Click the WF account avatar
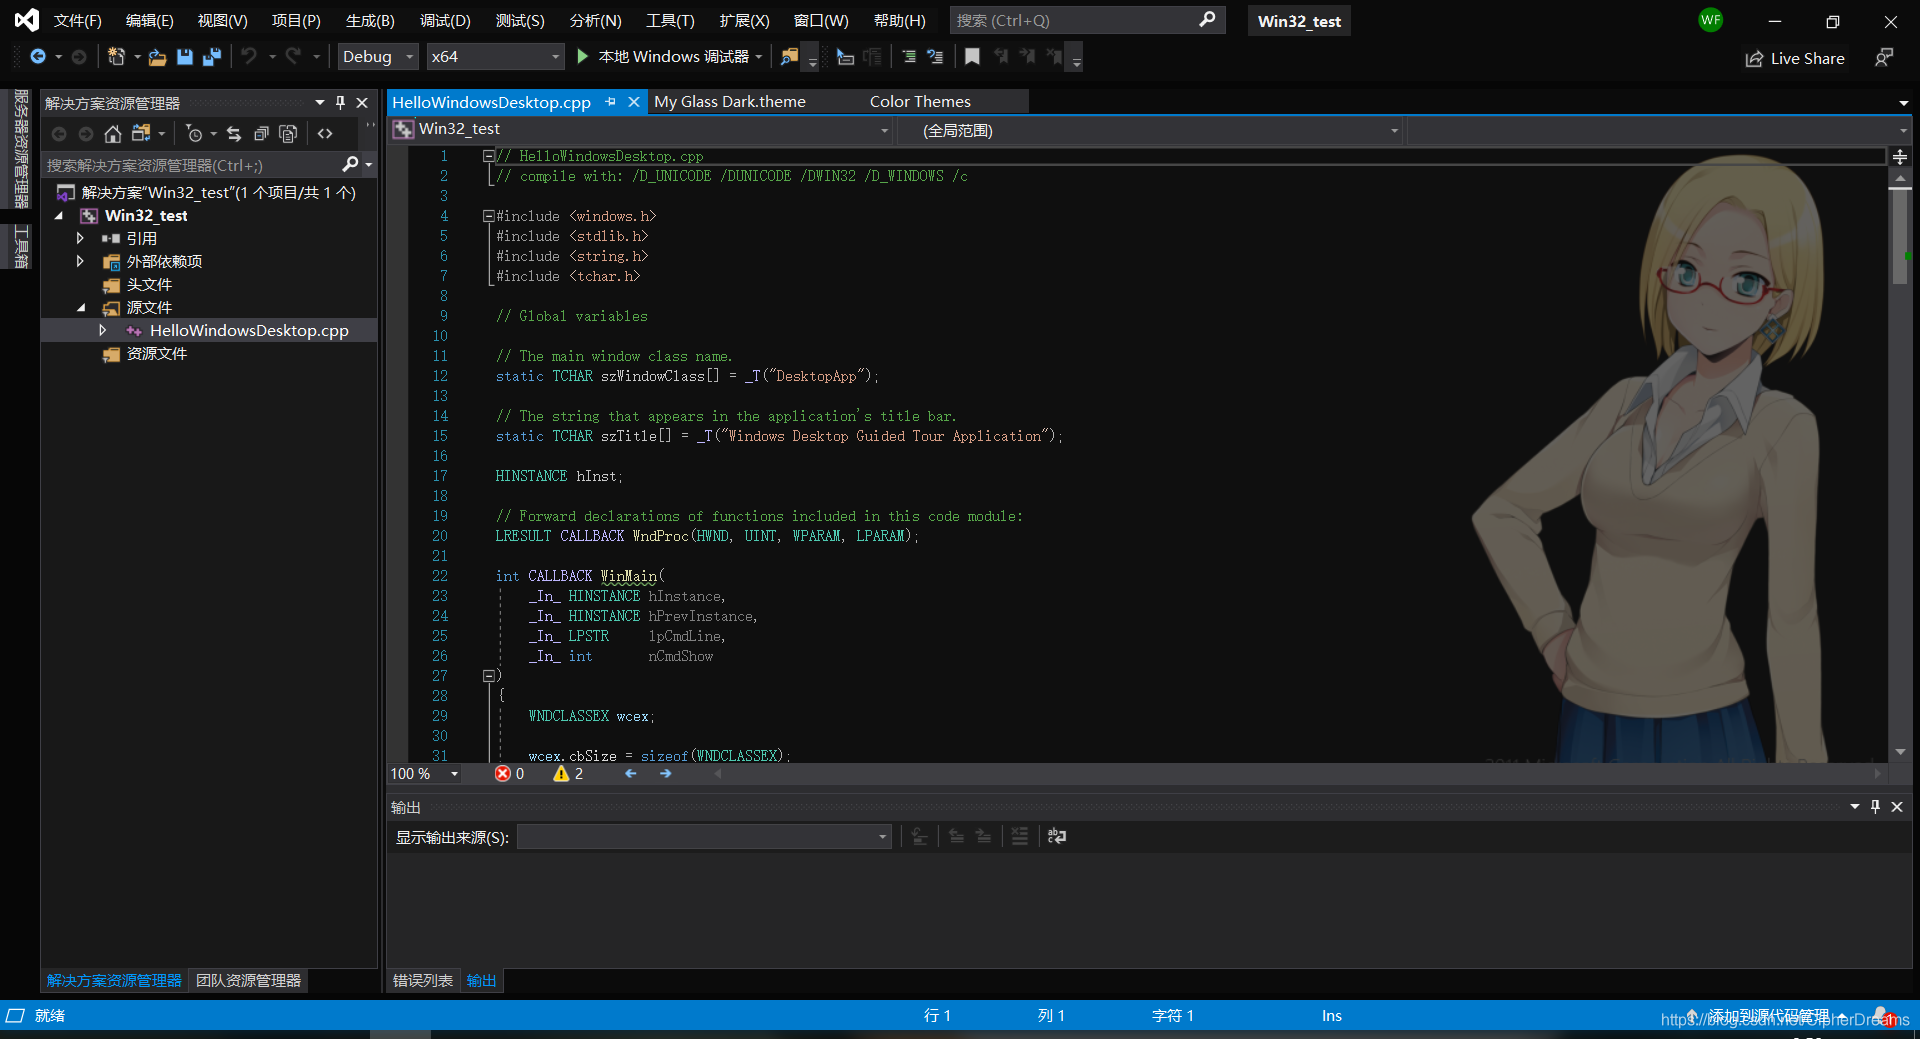 pyautogui.click(x=1711, y=20)
